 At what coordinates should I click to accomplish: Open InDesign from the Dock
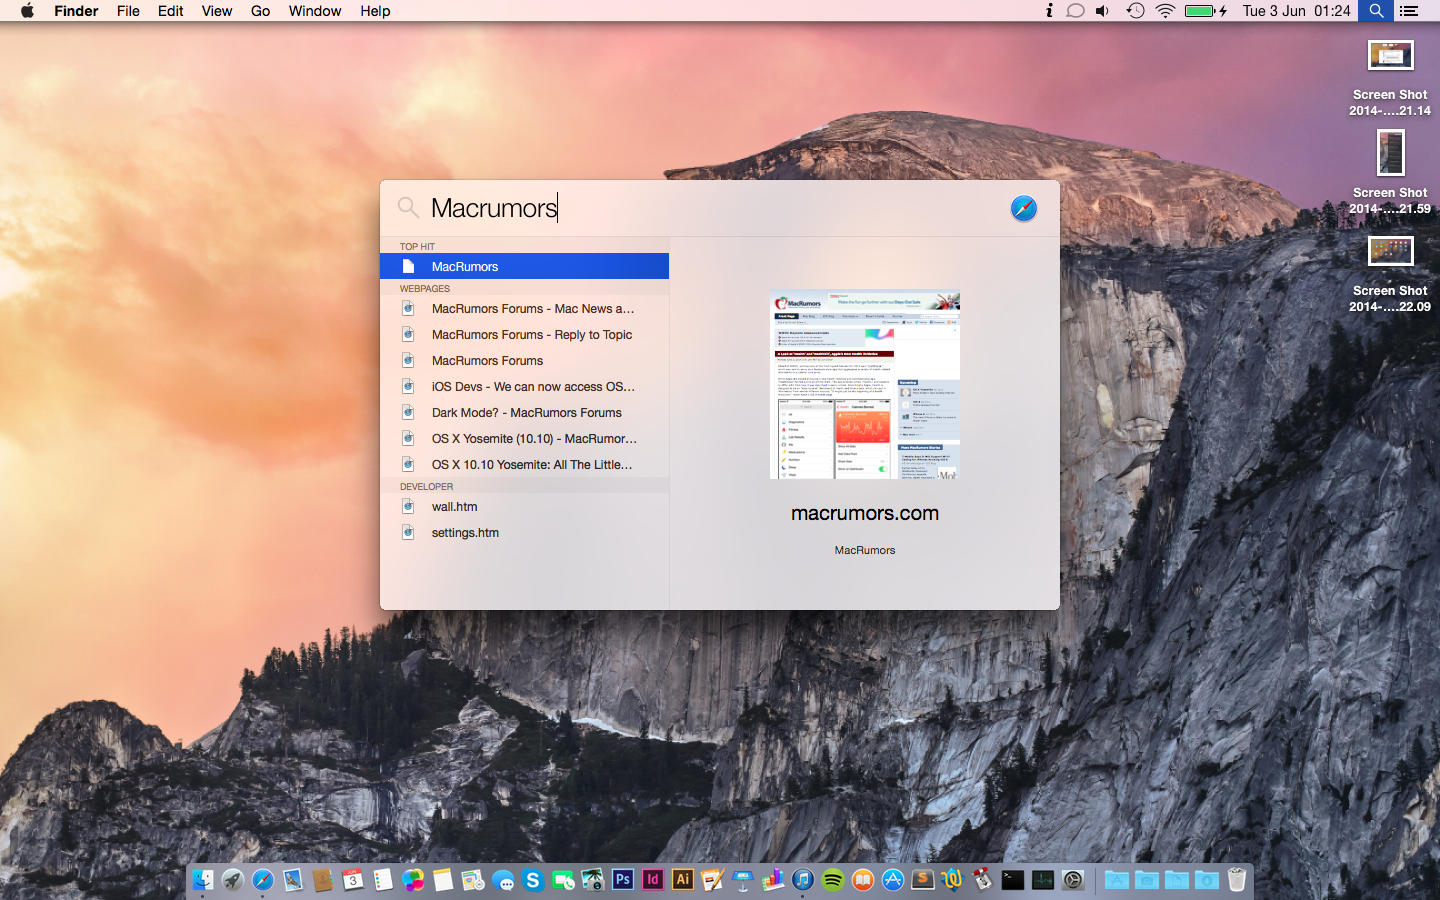[x=653, y=880]
